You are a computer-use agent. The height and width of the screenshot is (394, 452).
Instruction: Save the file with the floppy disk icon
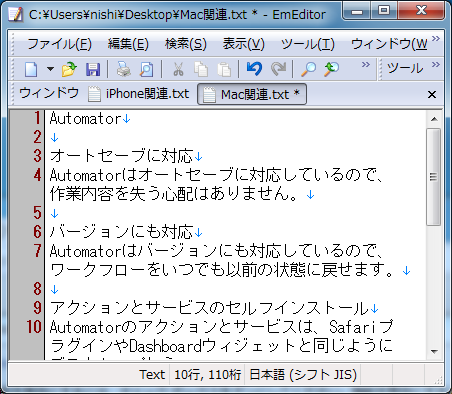point(93,69)
